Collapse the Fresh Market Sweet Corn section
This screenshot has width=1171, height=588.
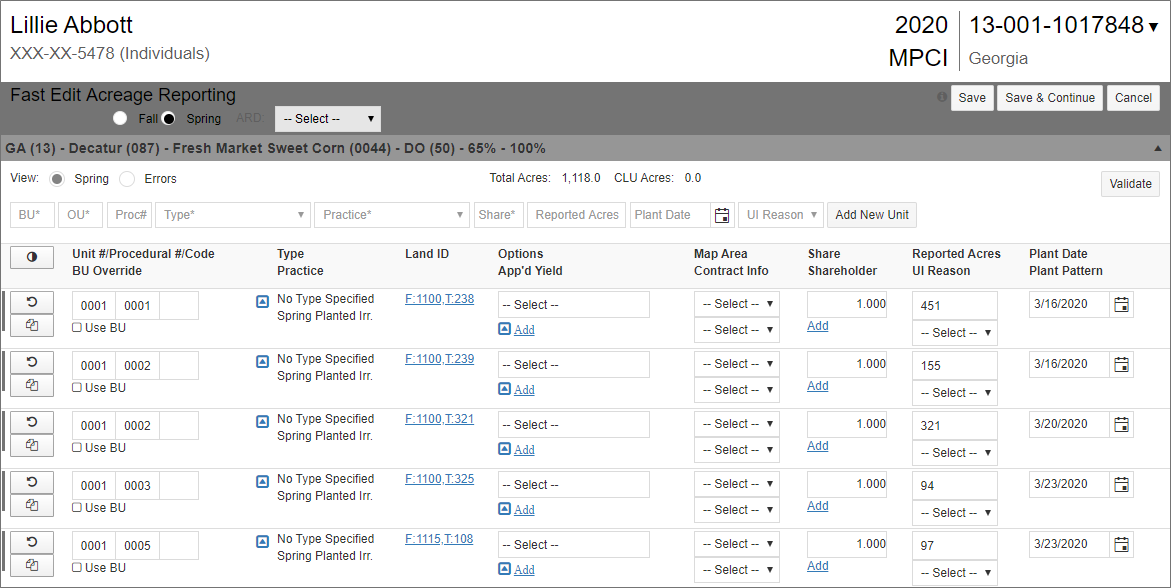tap(1158, 148)
